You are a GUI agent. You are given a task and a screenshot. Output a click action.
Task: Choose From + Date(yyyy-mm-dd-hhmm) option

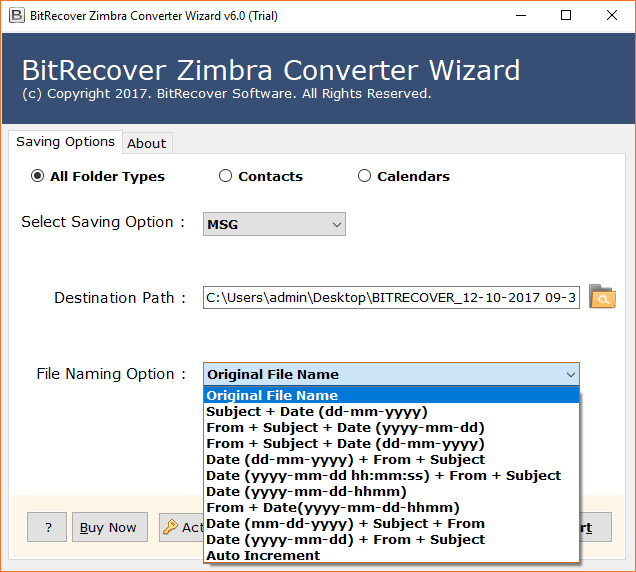click(391, 507)
